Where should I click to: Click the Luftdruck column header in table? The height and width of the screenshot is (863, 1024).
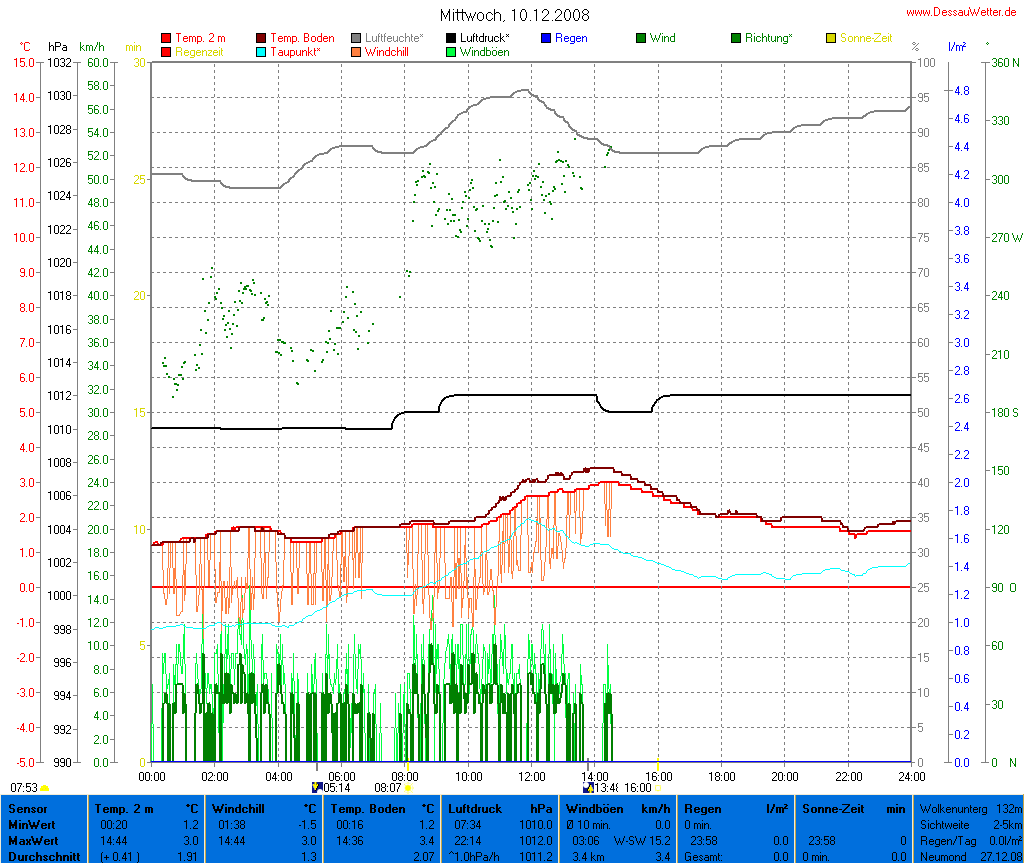pyautogui.click(x=472, y=808)
